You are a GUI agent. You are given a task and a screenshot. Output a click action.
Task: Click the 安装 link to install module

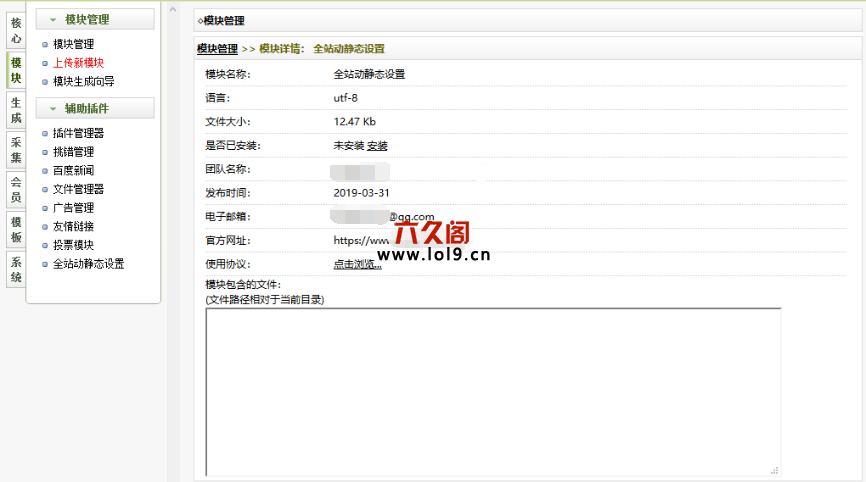pyautogui.click(x=377, y=146)
